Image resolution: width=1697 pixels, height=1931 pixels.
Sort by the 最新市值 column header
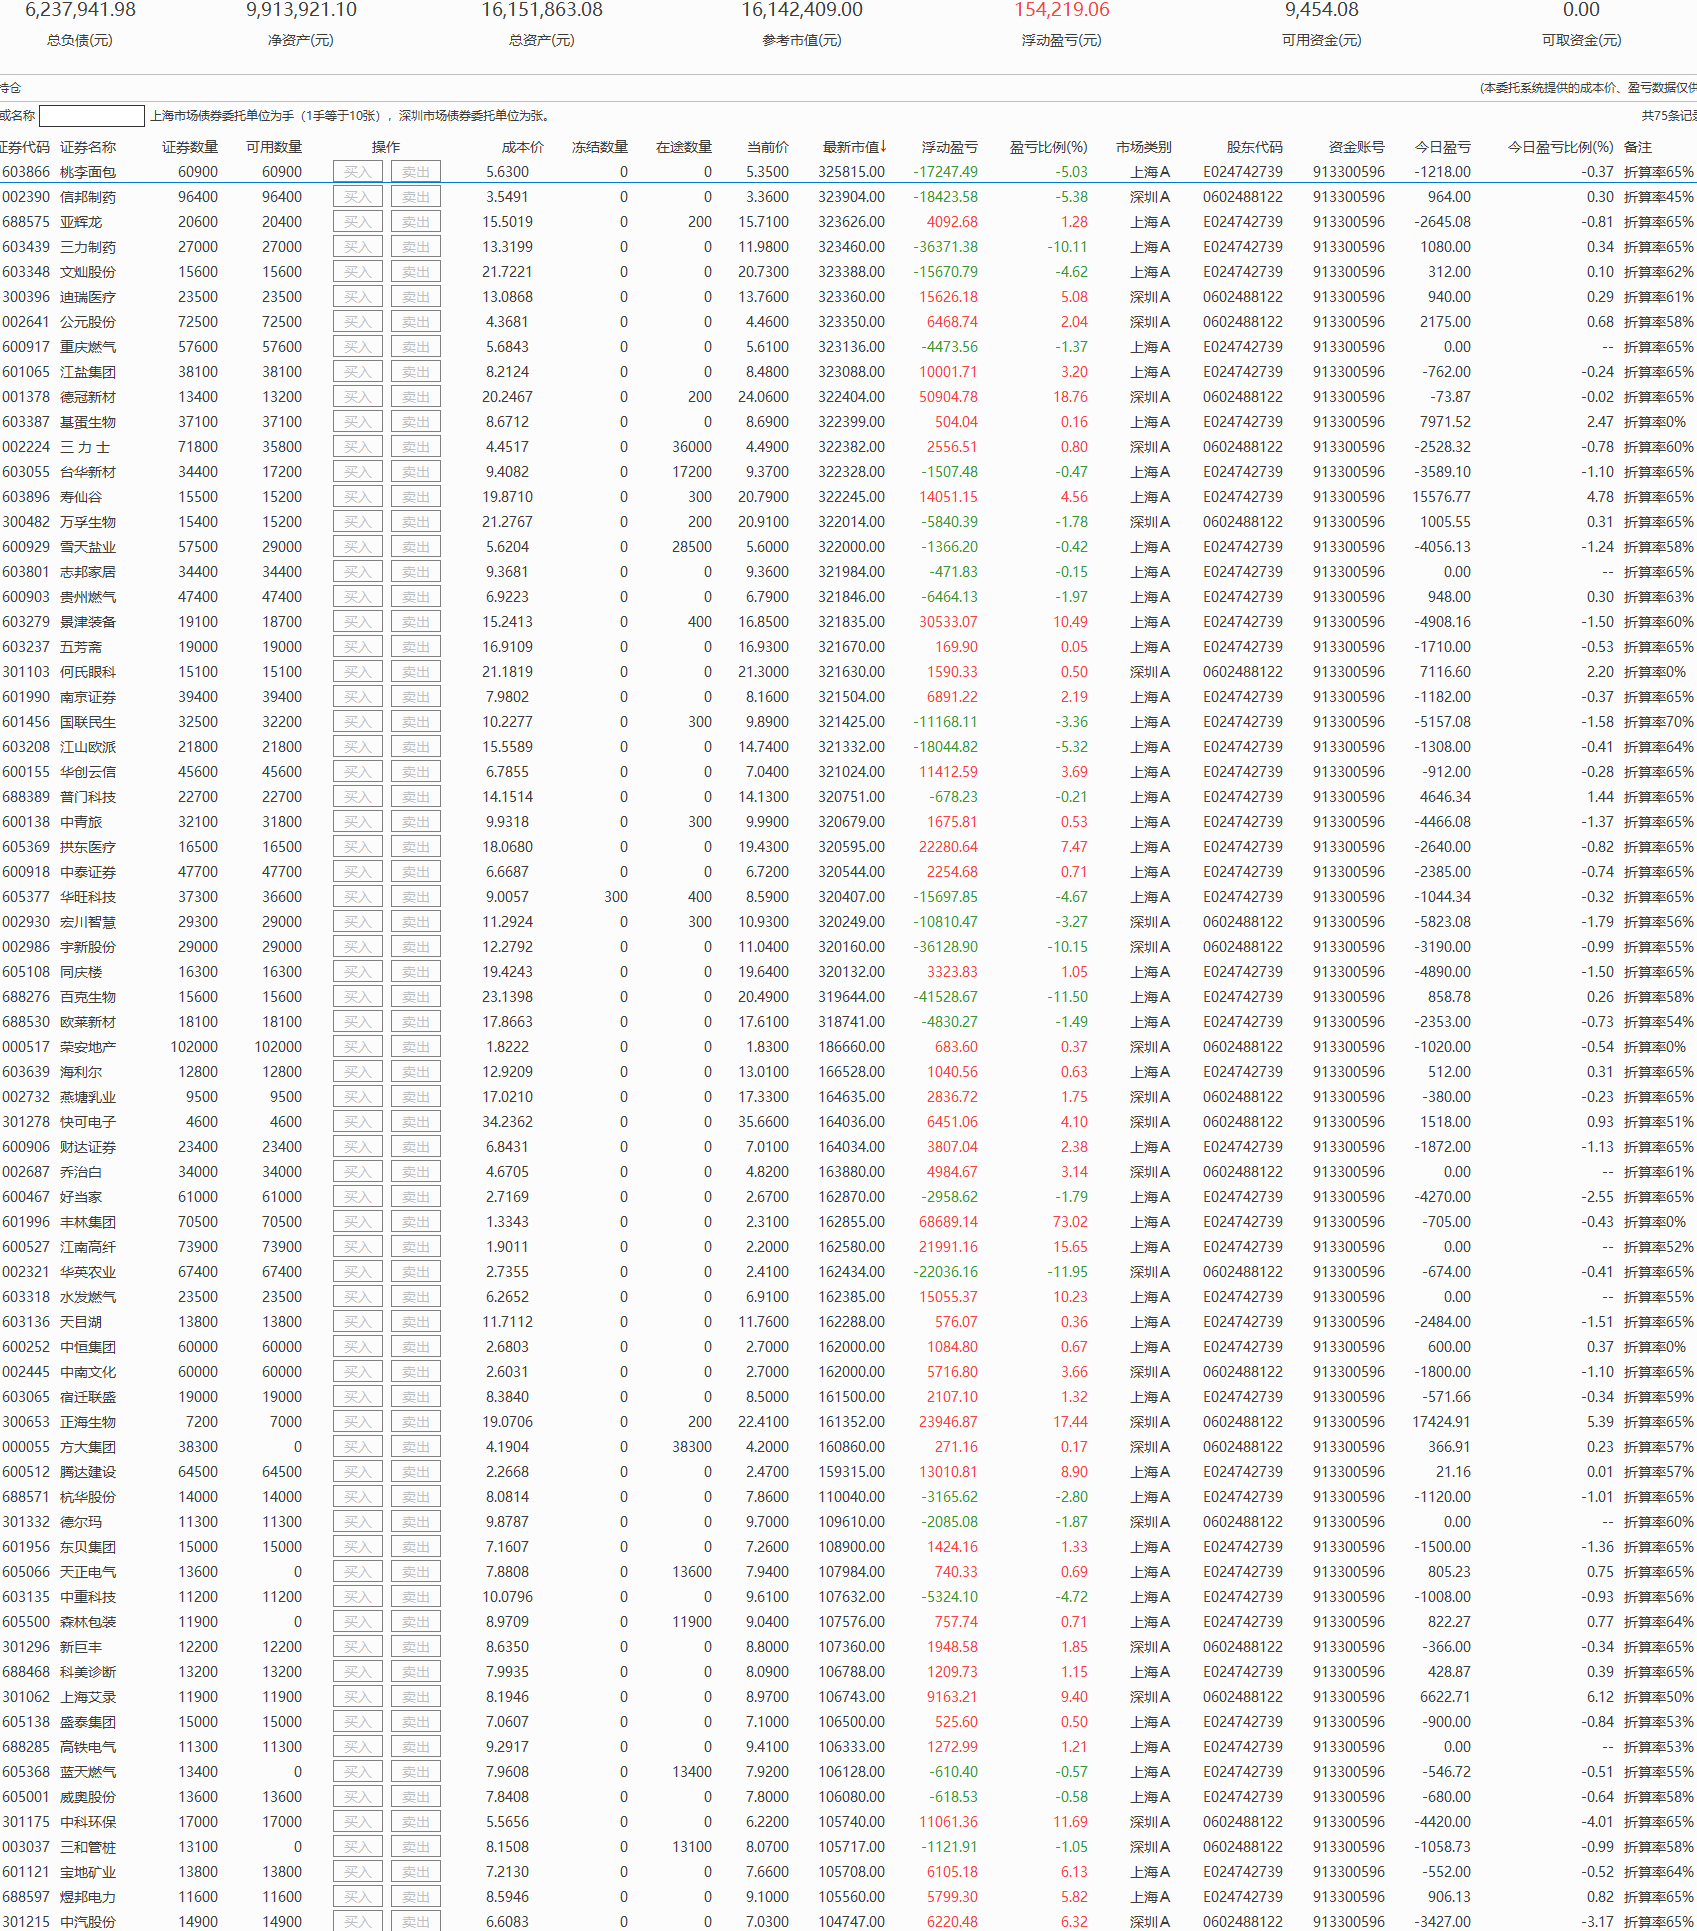(854, 147)
